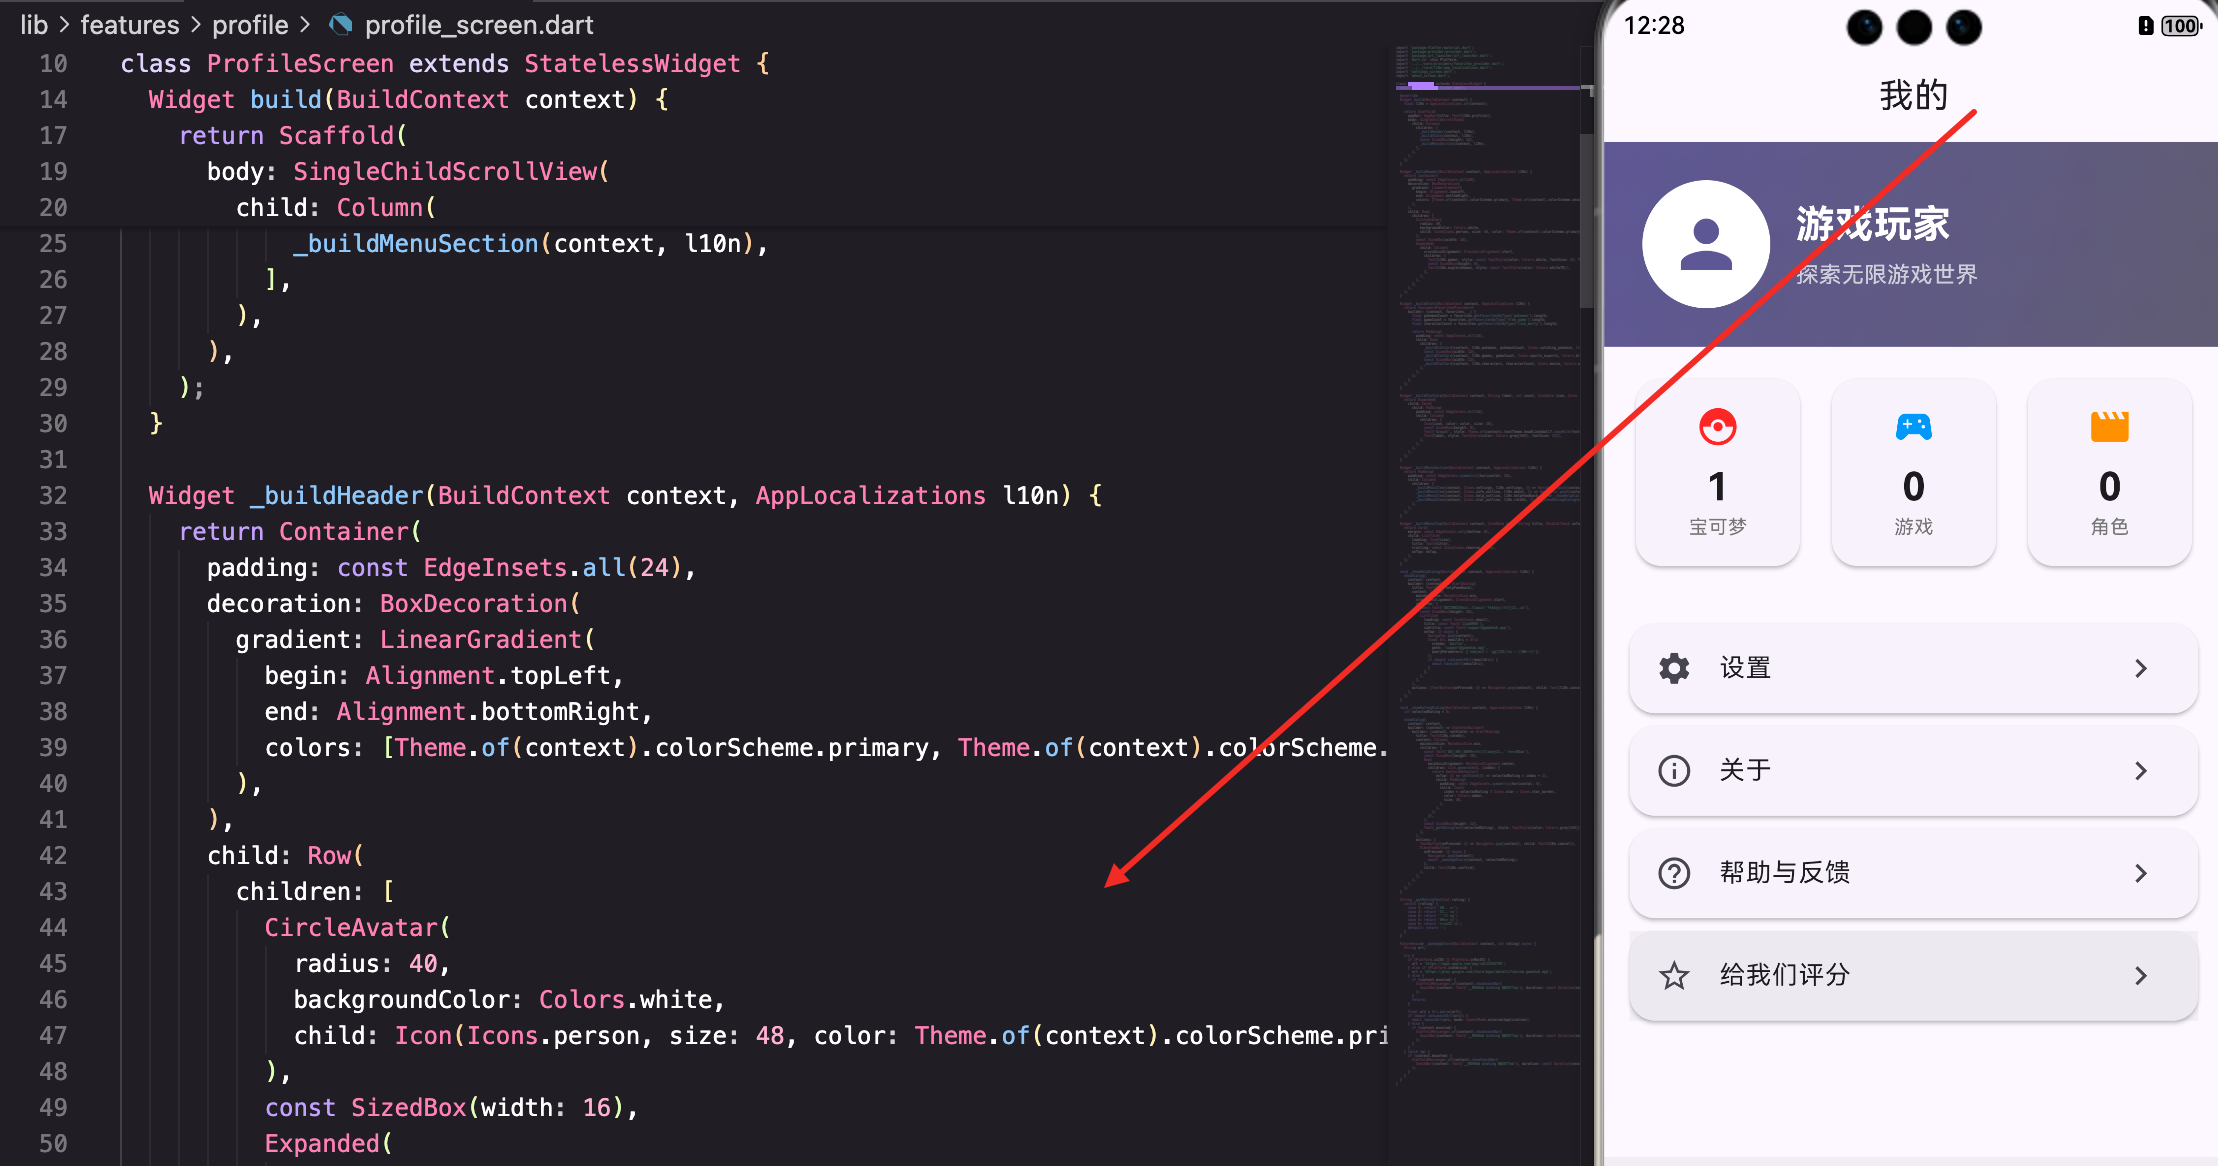The image size is (2218, 1166).
Task: Click the profile avatar person icon
Action: 1705,244
